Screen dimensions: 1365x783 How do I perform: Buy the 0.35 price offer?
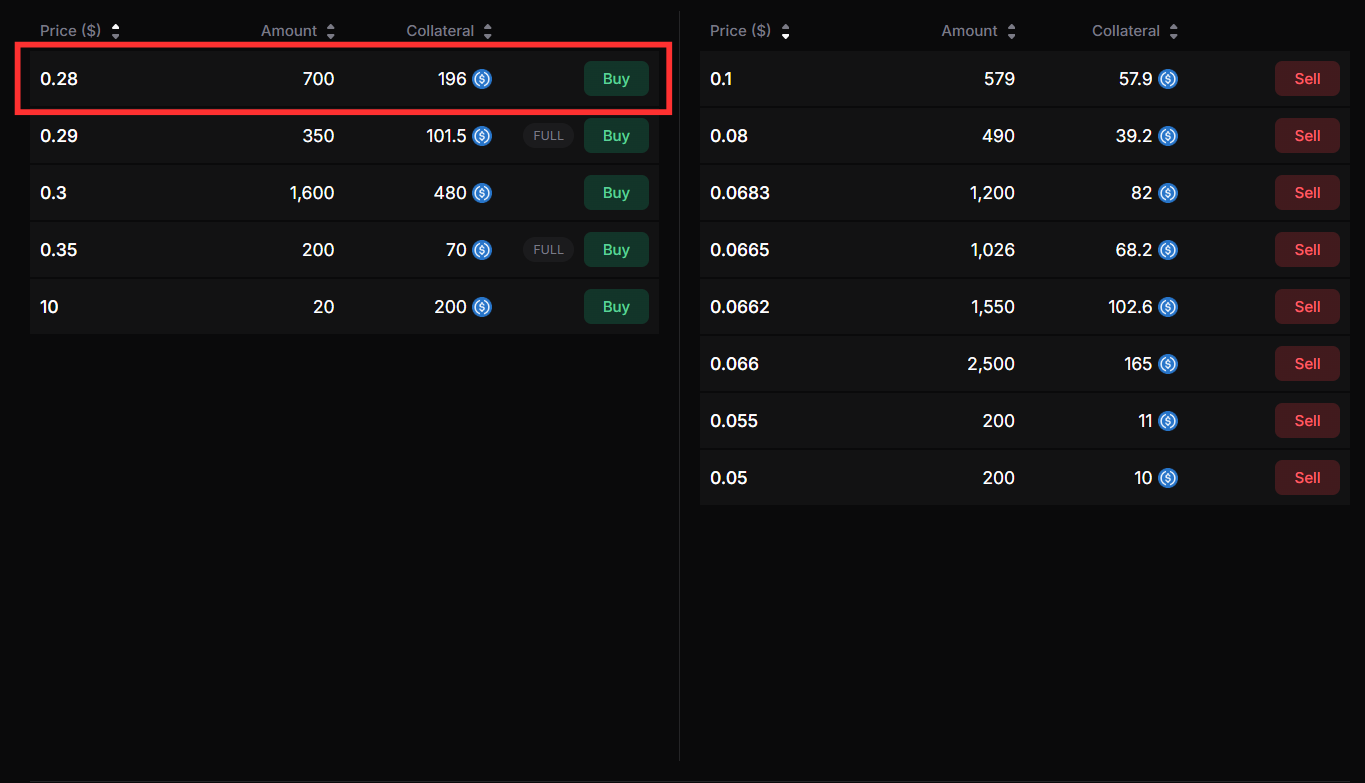(616, 250)
